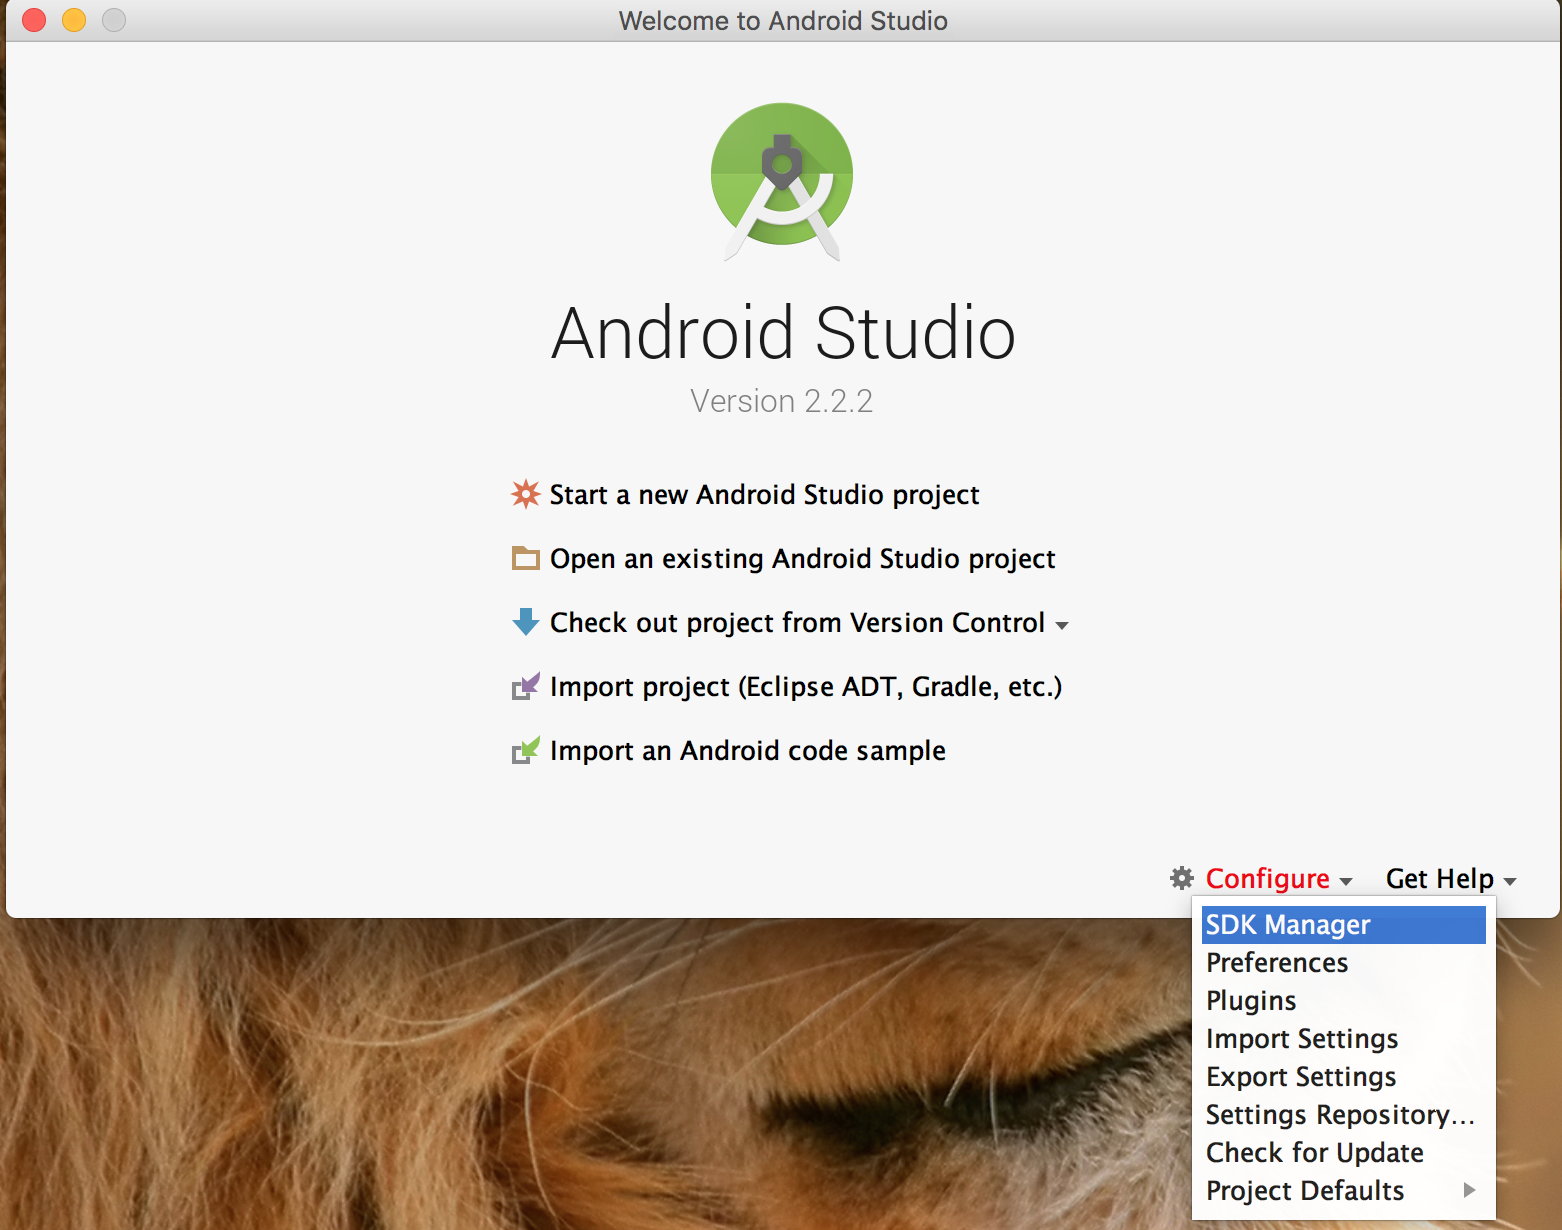1562x1230 pixels.
Task: Open Preferences from Configure menu
Action: (1344, 963)
